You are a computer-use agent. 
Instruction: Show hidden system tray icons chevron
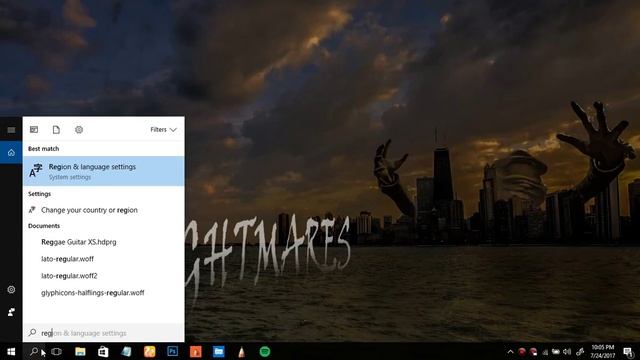pyautogui.click(x=510, y=351)
